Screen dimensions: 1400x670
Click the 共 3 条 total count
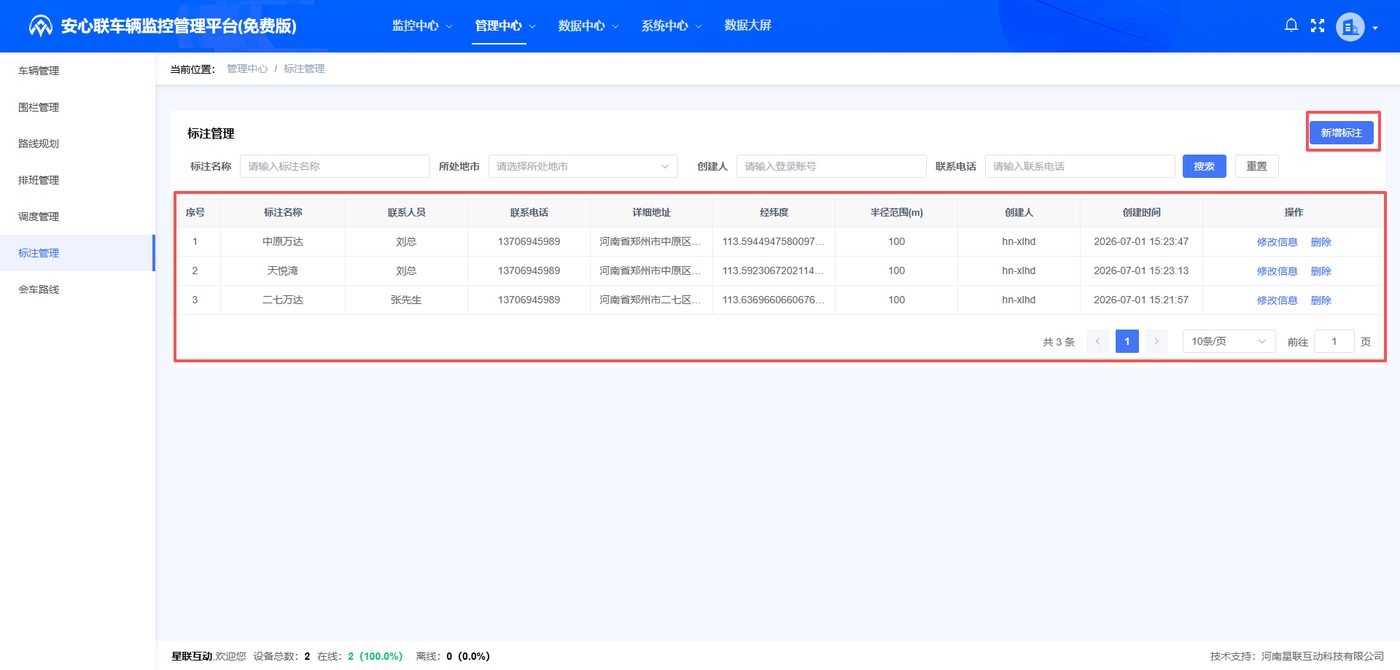pos(1058,342)
